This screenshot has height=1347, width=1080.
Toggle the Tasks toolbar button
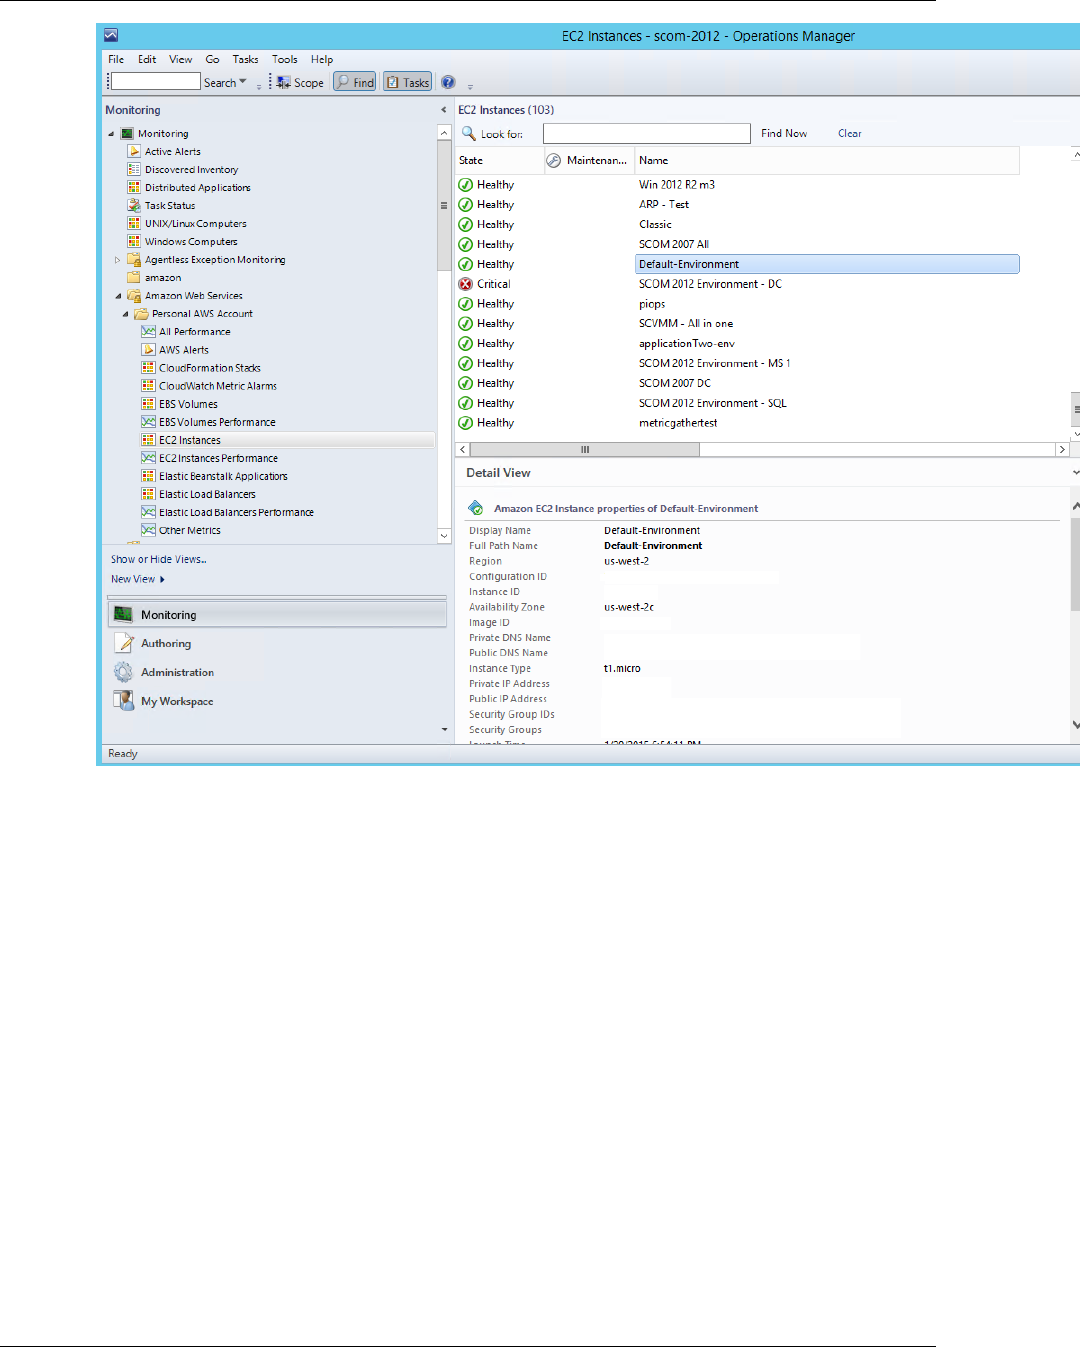click(407, 82)
